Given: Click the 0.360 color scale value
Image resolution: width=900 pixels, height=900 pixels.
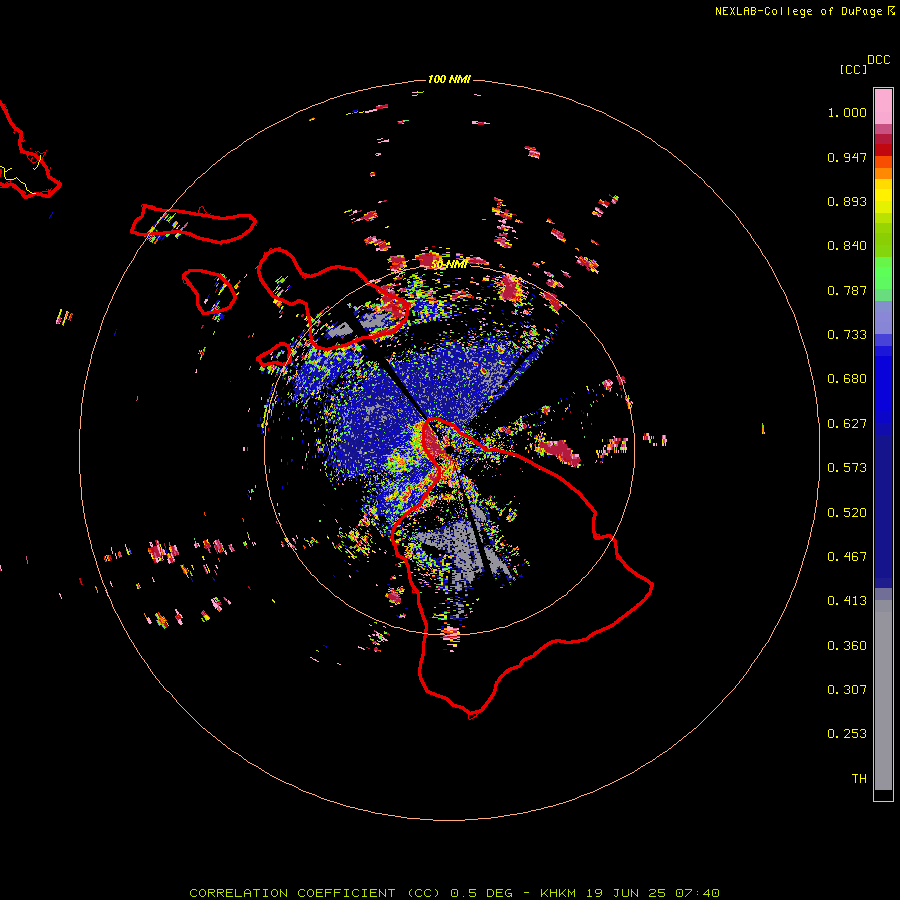Looking at the screenshot, I should [847, 646].
